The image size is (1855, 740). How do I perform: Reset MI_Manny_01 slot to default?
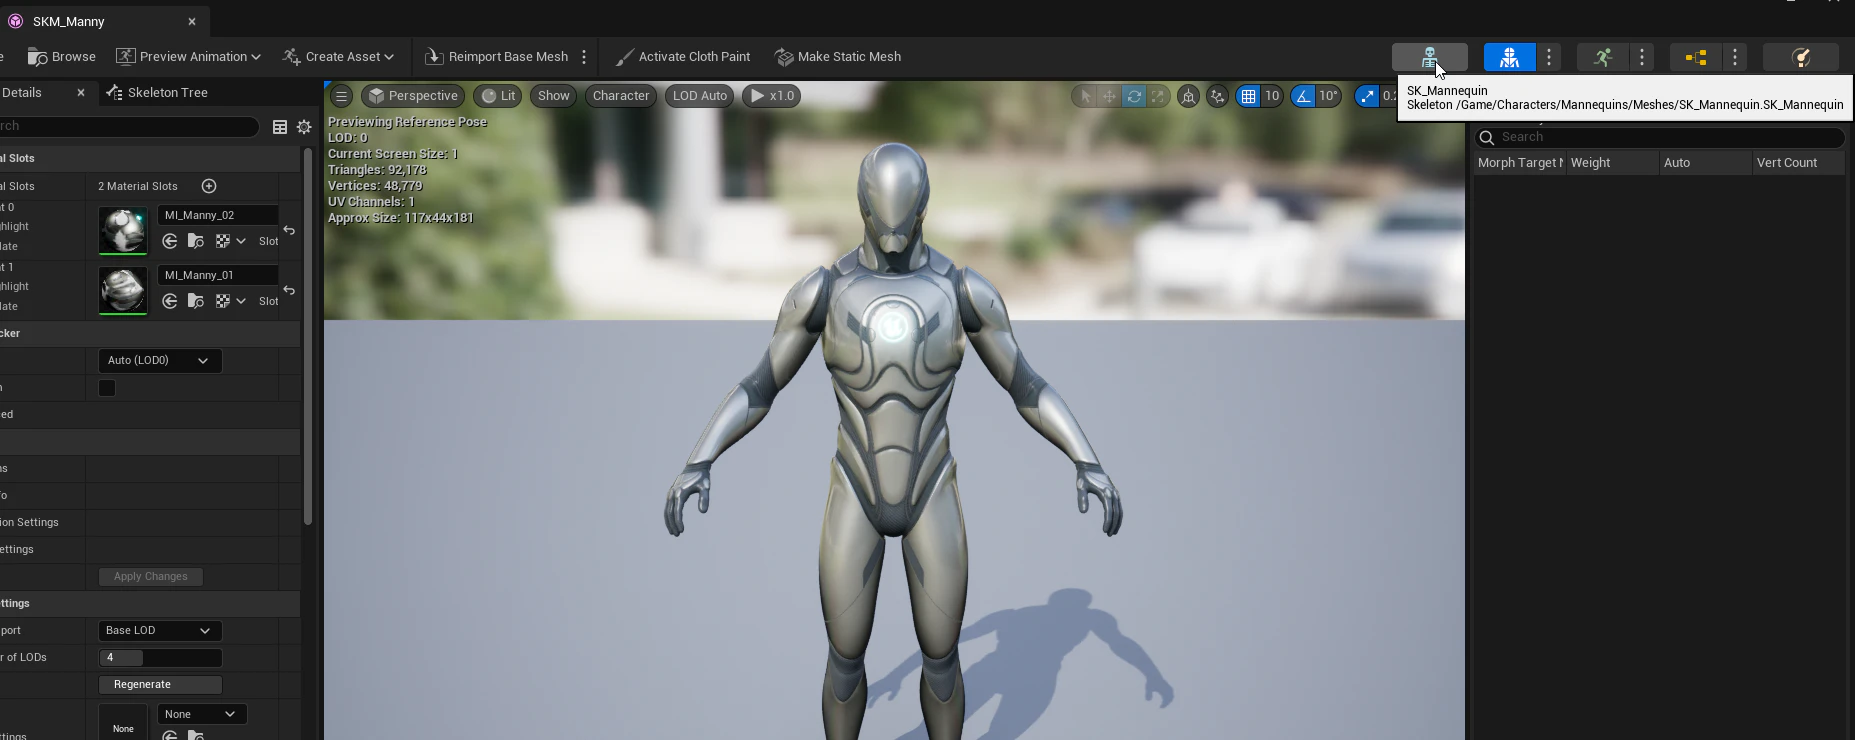point(289,291)
